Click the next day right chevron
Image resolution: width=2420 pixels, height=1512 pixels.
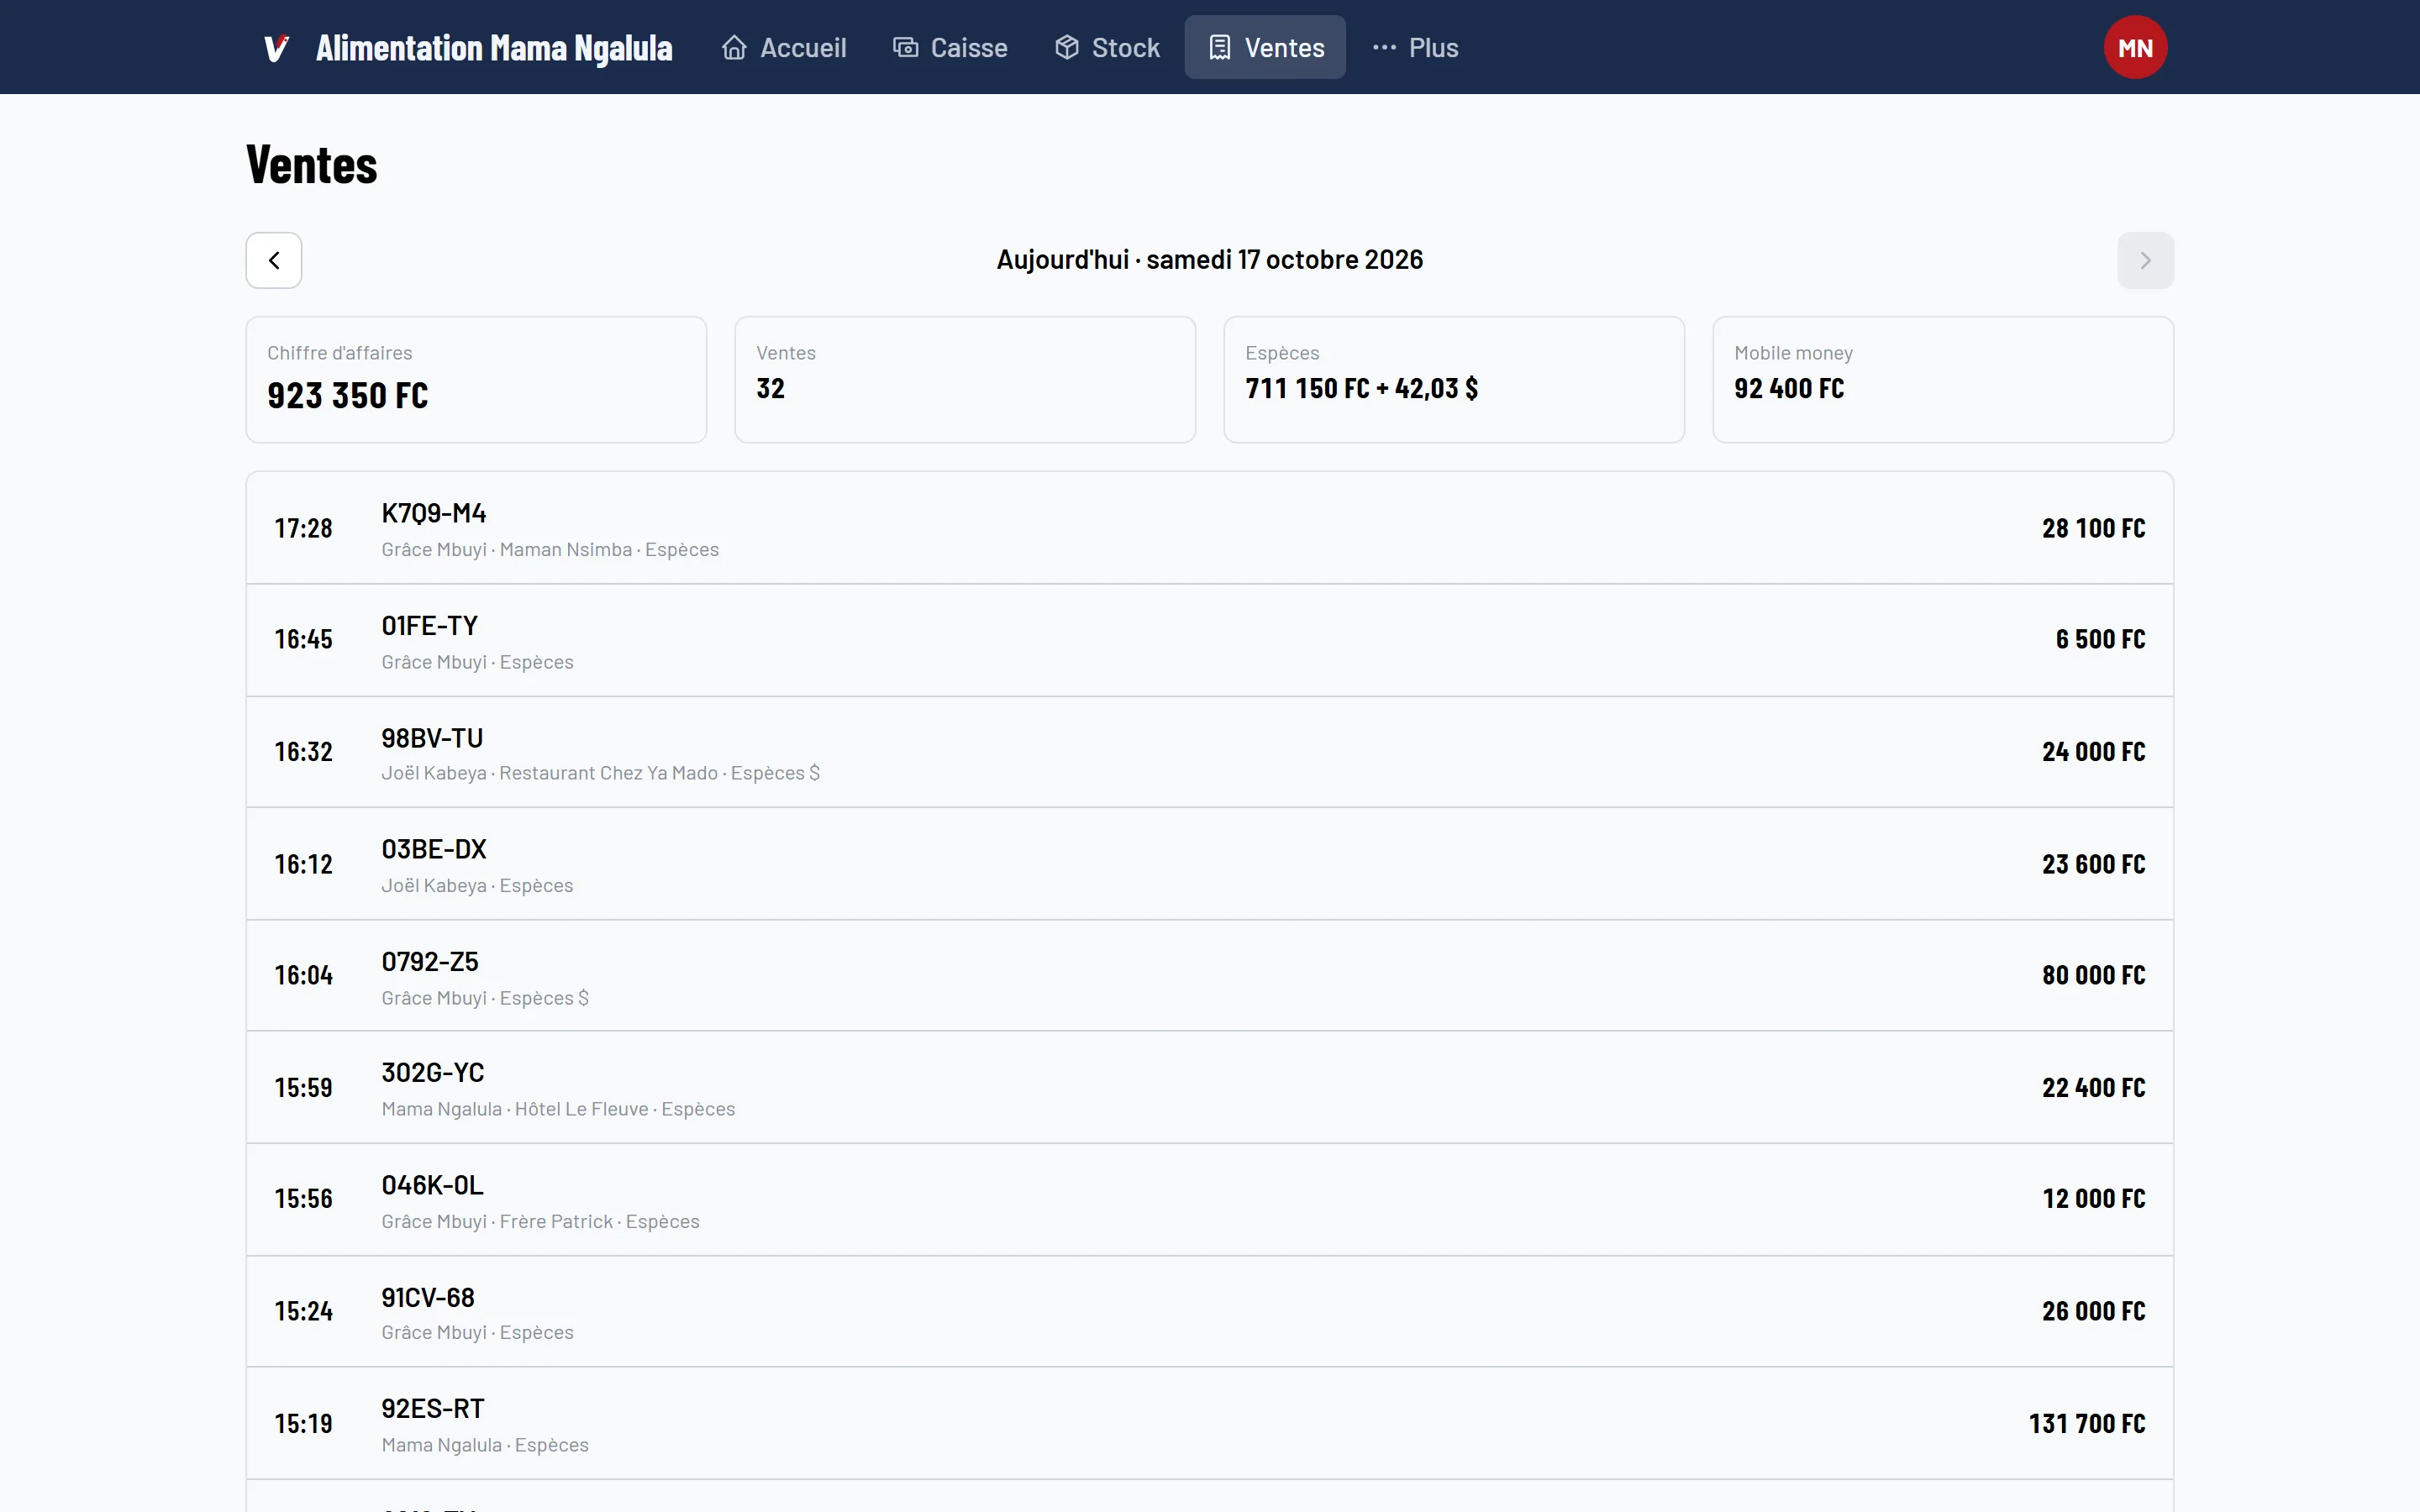2145,260
